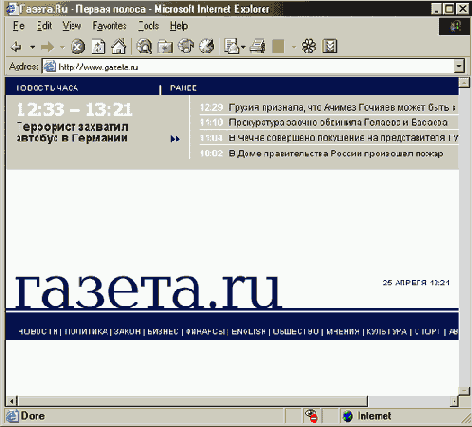Open the БИЗНЕС navigation section
The width and height of the screenshot is (472, 427).
pyautogui.click(x=163, y=332)
